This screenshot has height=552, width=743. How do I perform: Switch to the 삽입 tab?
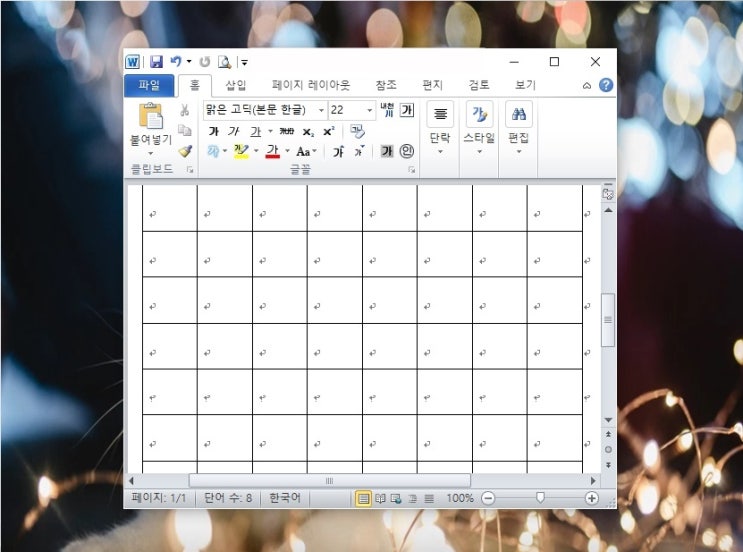[x=236, y=85]
